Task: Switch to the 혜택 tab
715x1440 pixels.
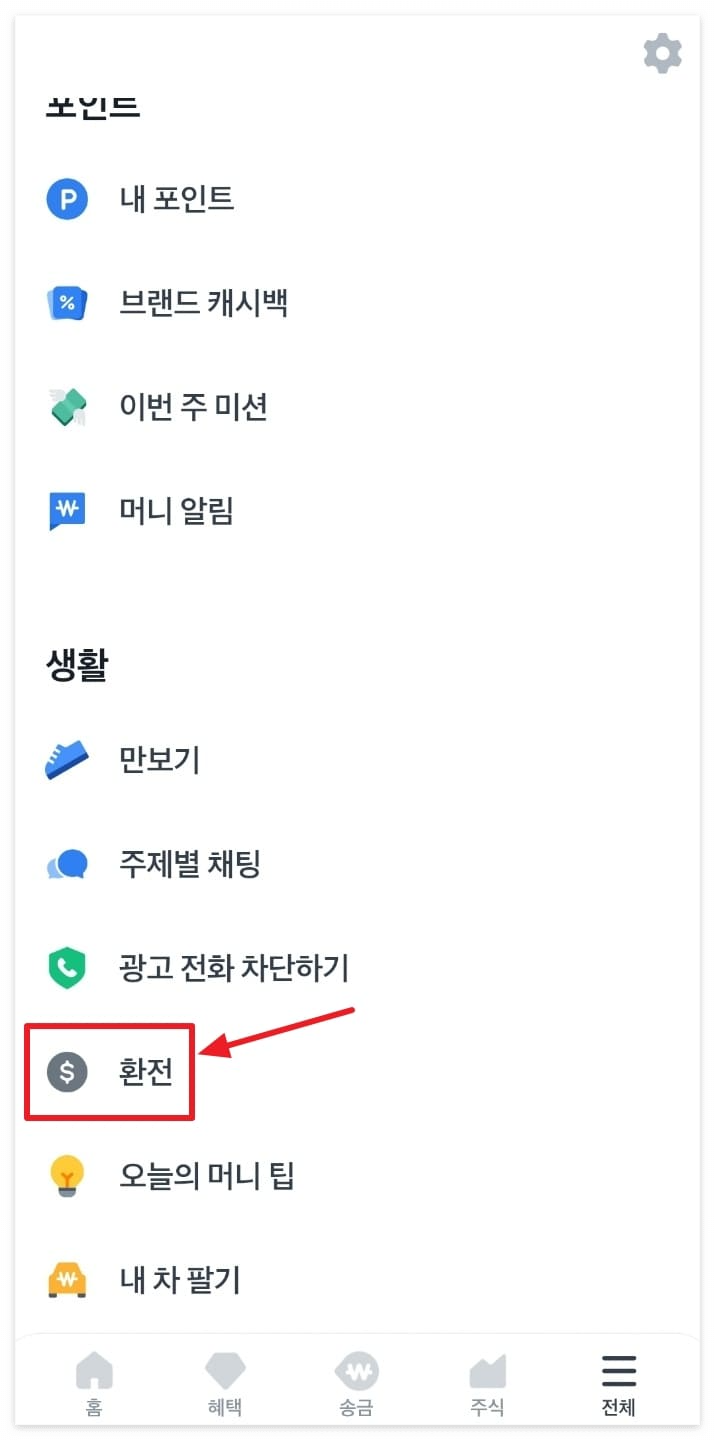Action: point(225,1380)
